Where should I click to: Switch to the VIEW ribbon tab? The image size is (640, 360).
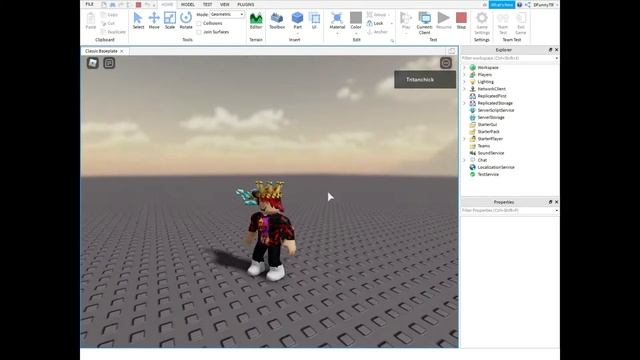coord(224,4)
